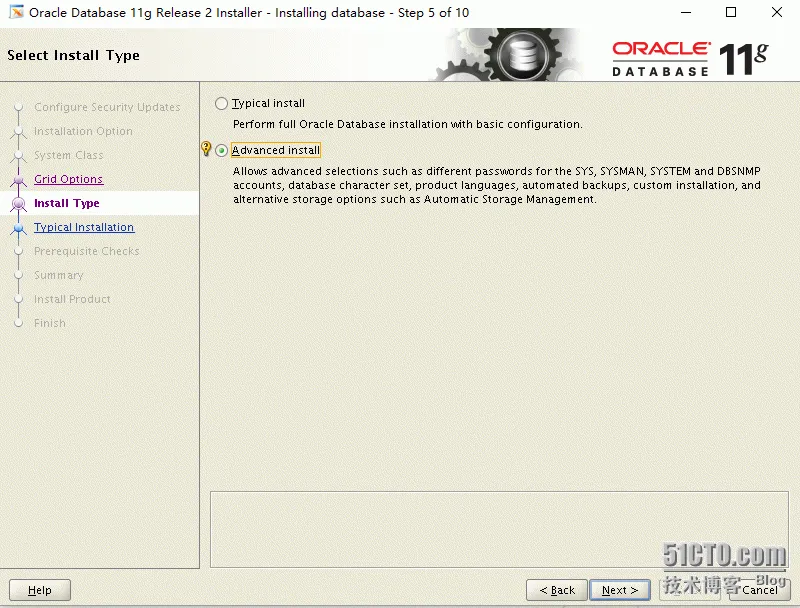
Task: Cancel the installation with Cancel button
Action: tap(760, 590)
